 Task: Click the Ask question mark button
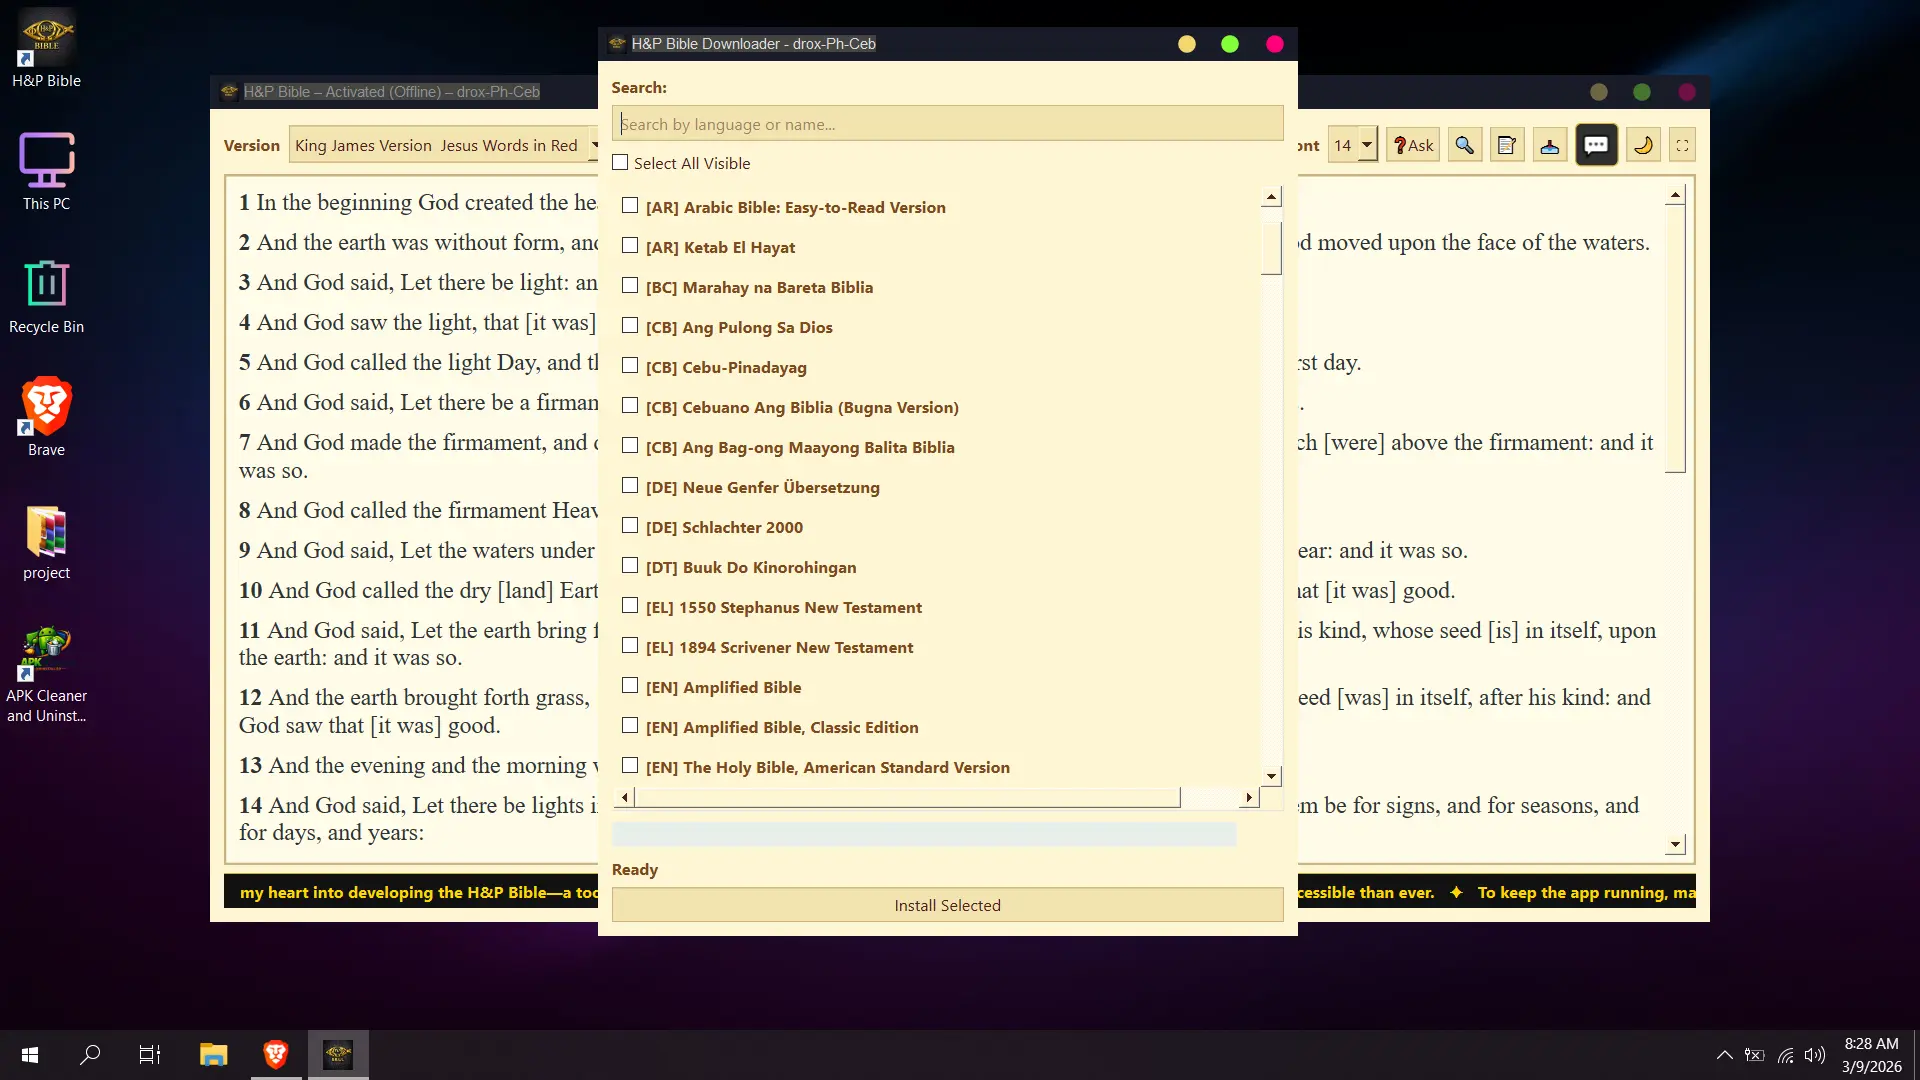tap(1413, 145)
